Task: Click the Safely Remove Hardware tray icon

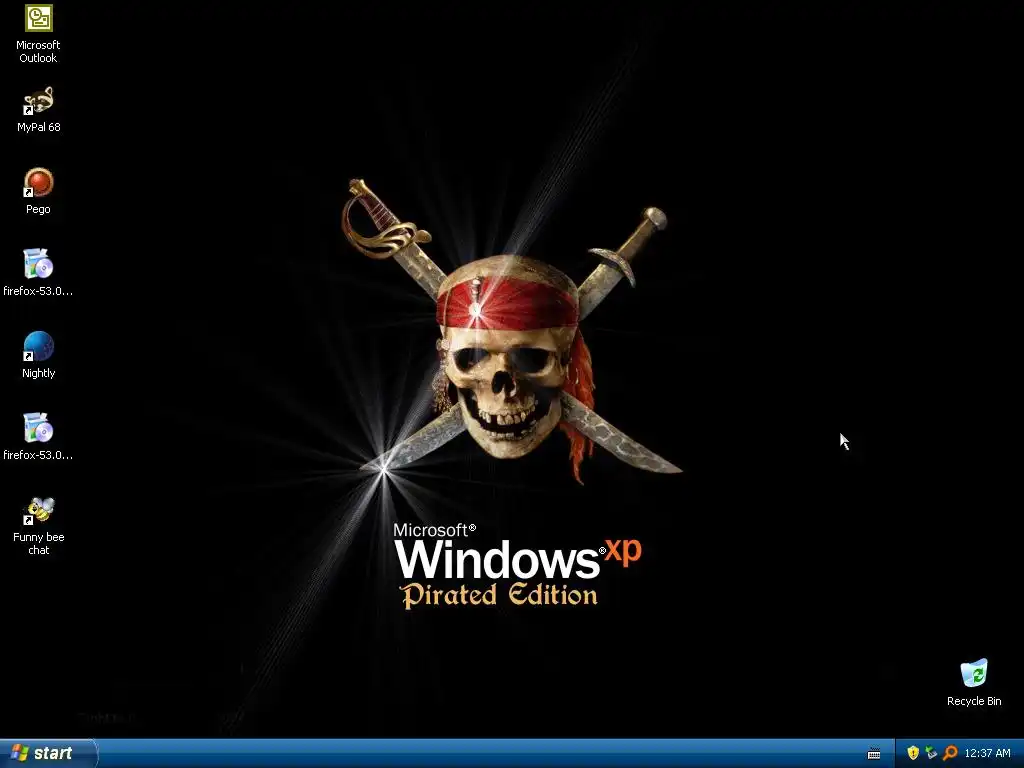Action: [931, 753]
